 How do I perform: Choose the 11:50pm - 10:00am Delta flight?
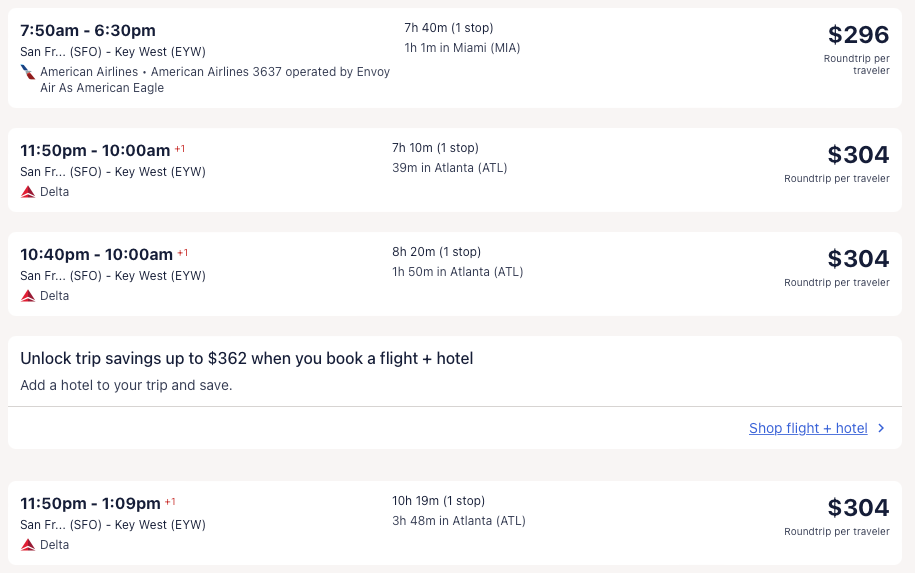coord(95,151)
